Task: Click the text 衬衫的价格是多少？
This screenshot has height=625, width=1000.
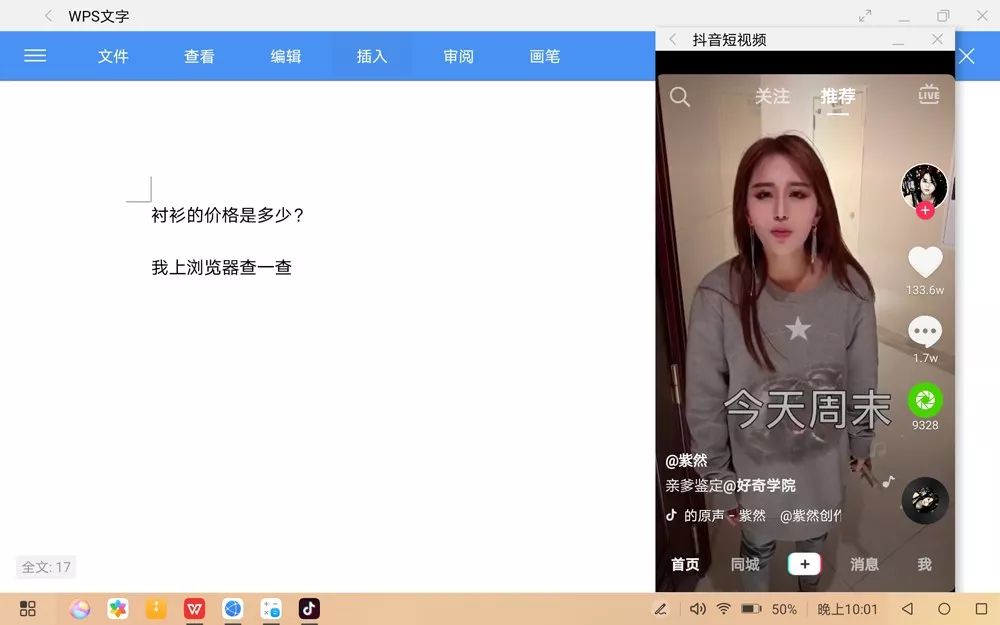Action: click(228, 215)
